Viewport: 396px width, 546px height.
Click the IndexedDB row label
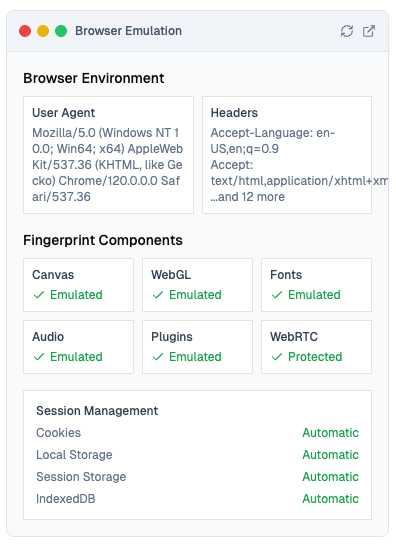point(66,499)
